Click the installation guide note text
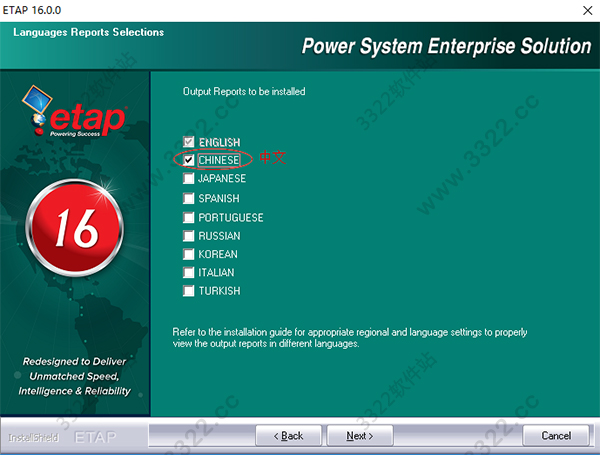Screen dimensions: 600x455 point(350,338)
